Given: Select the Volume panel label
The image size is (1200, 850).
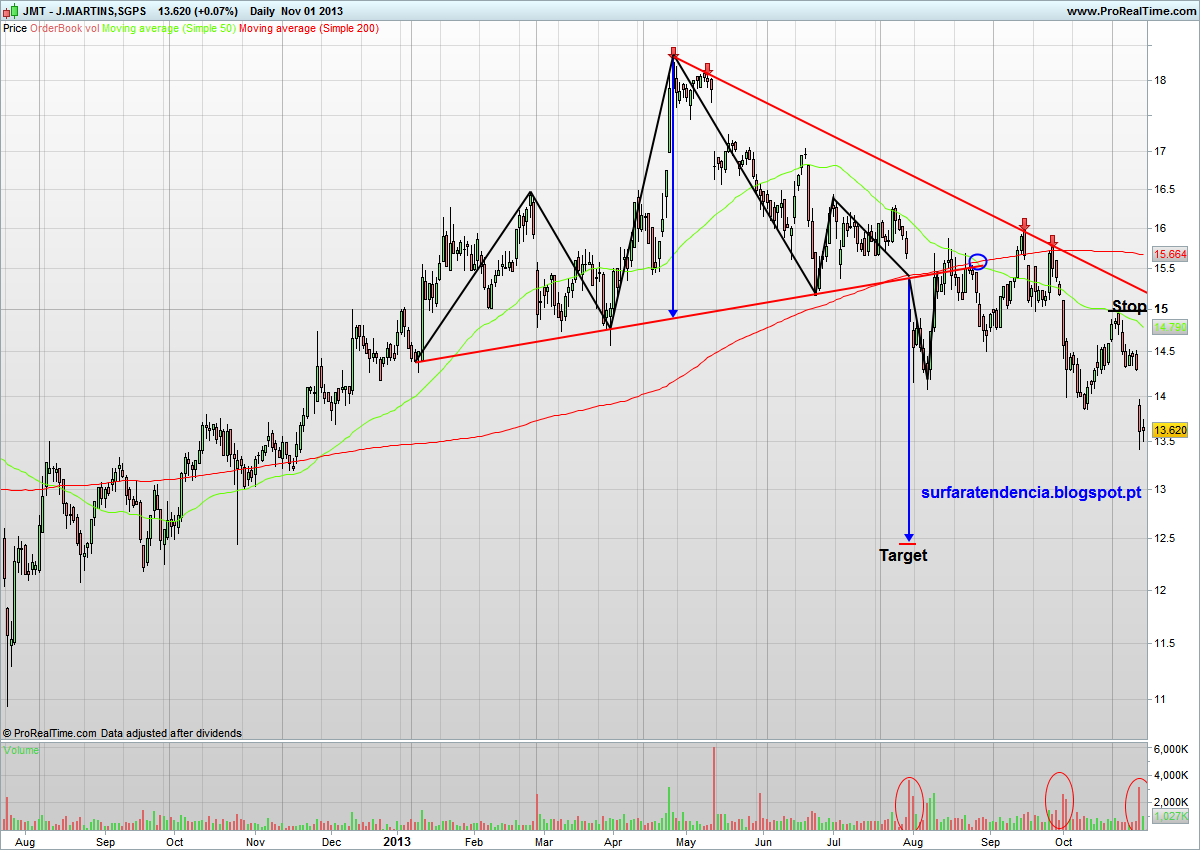Looking at the screenshot, I should [x=21, y=749].
